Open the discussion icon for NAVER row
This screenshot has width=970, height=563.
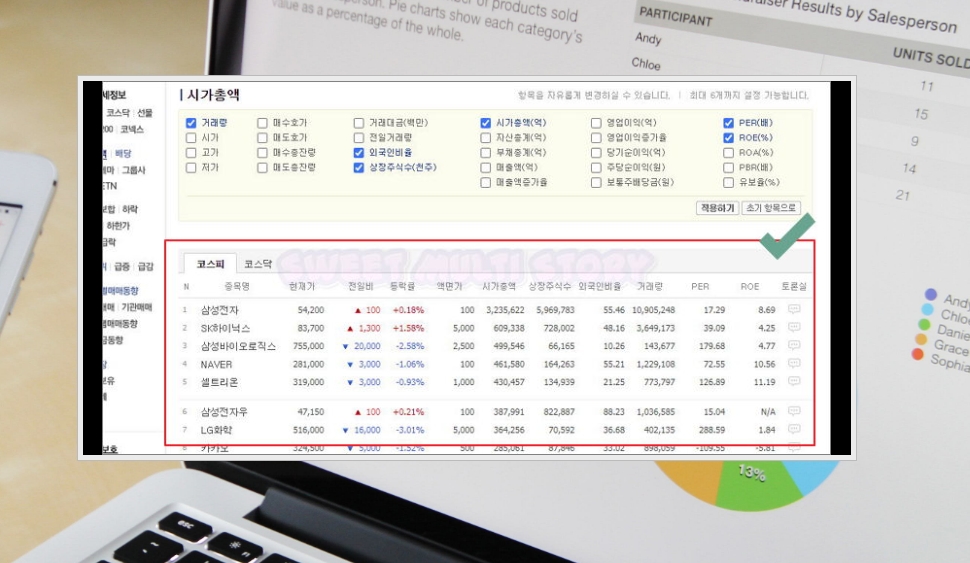coord(794,363)
